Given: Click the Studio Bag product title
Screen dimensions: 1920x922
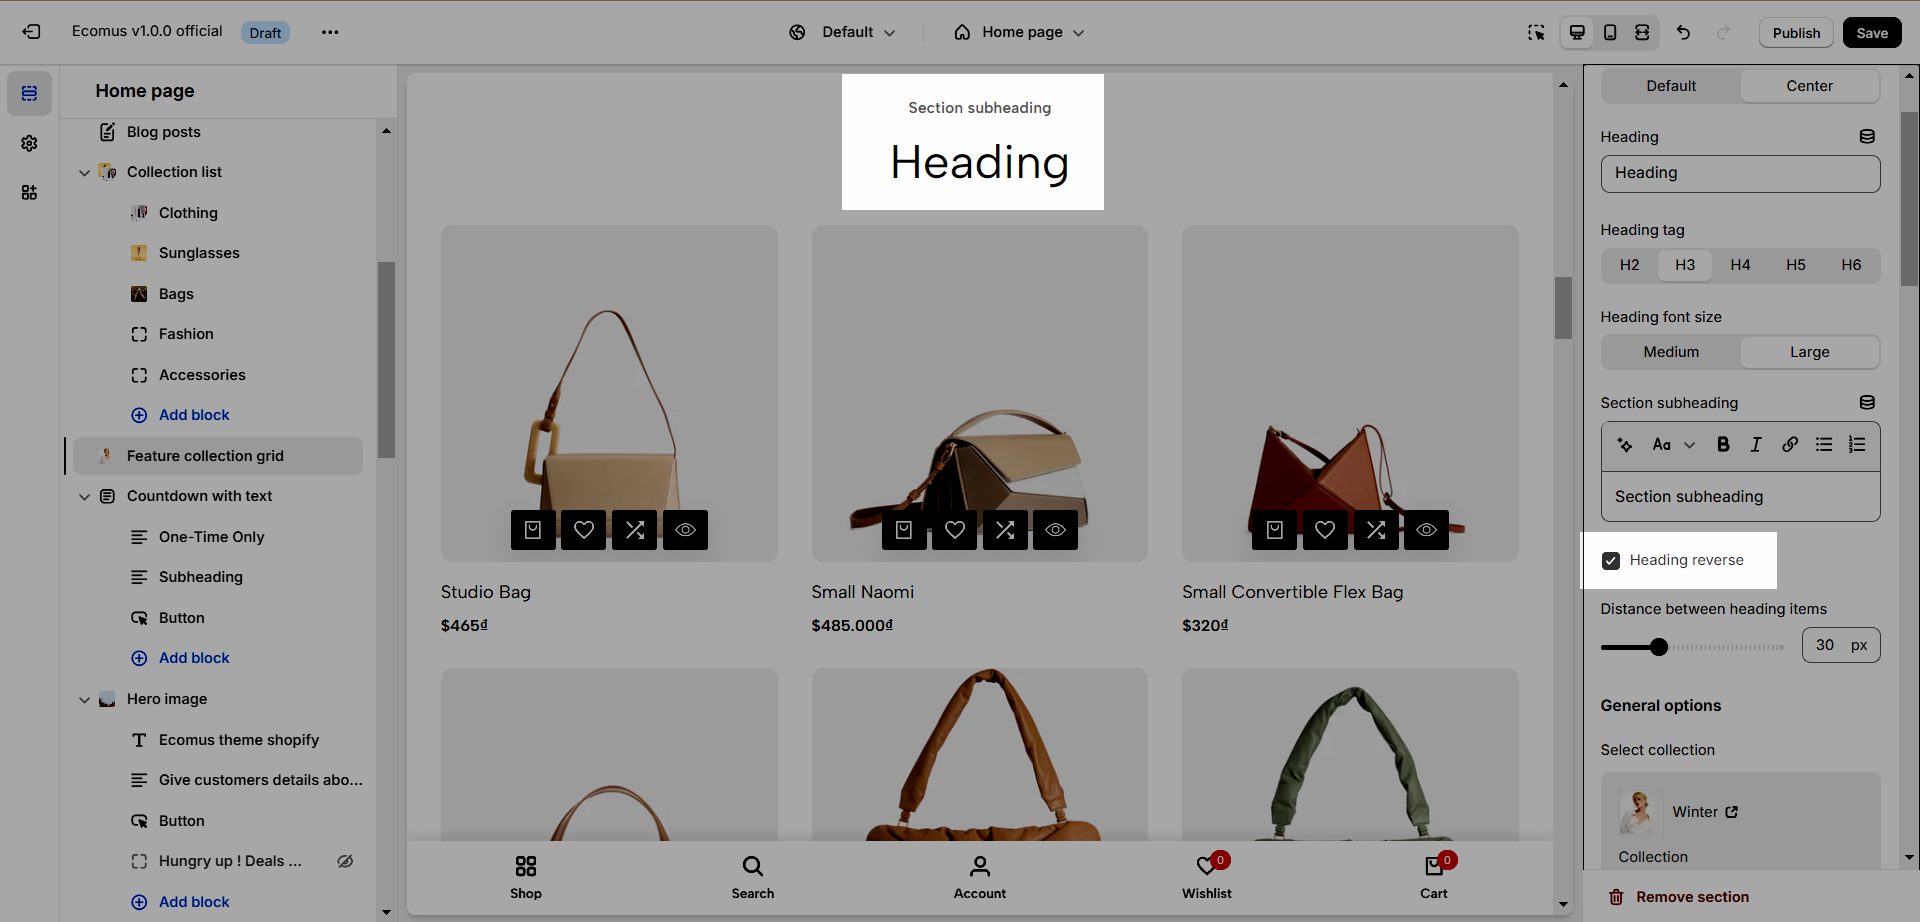Looking at the screenshot, I should coord(486,592).
